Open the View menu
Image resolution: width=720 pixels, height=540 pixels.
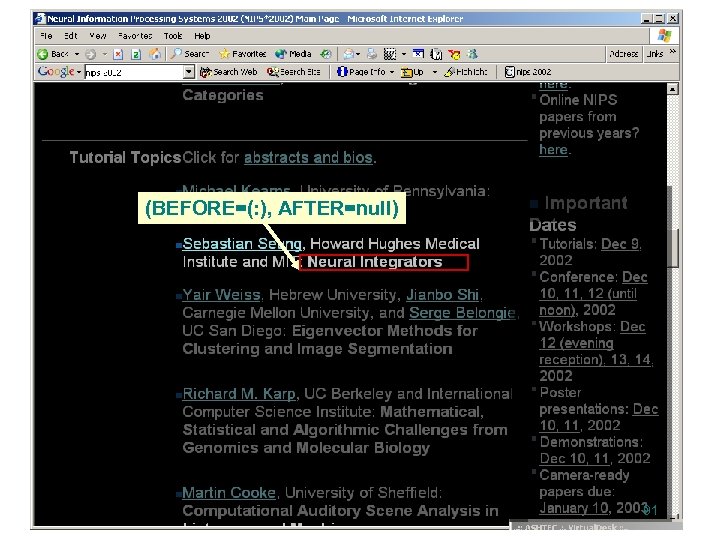click(x=98, y=36)
